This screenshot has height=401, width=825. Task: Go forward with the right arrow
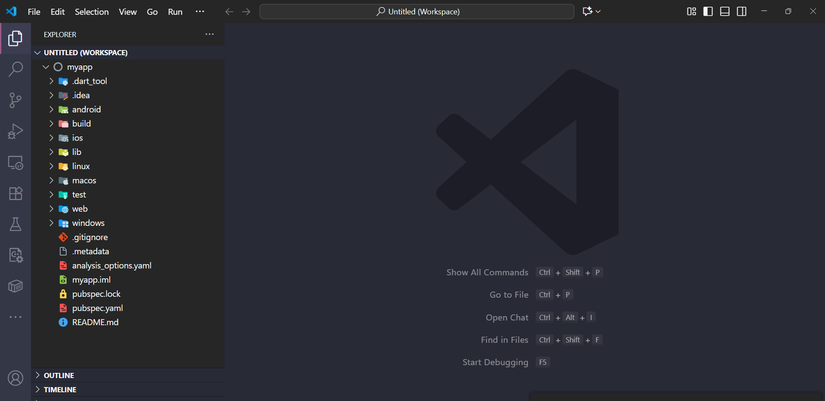[x=246, y=12]
